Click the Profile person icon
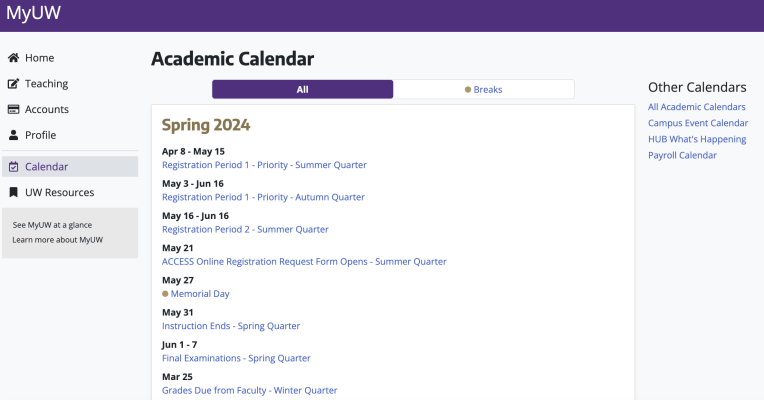The width and height of the screenshot is (764, 400). point(14,135)
